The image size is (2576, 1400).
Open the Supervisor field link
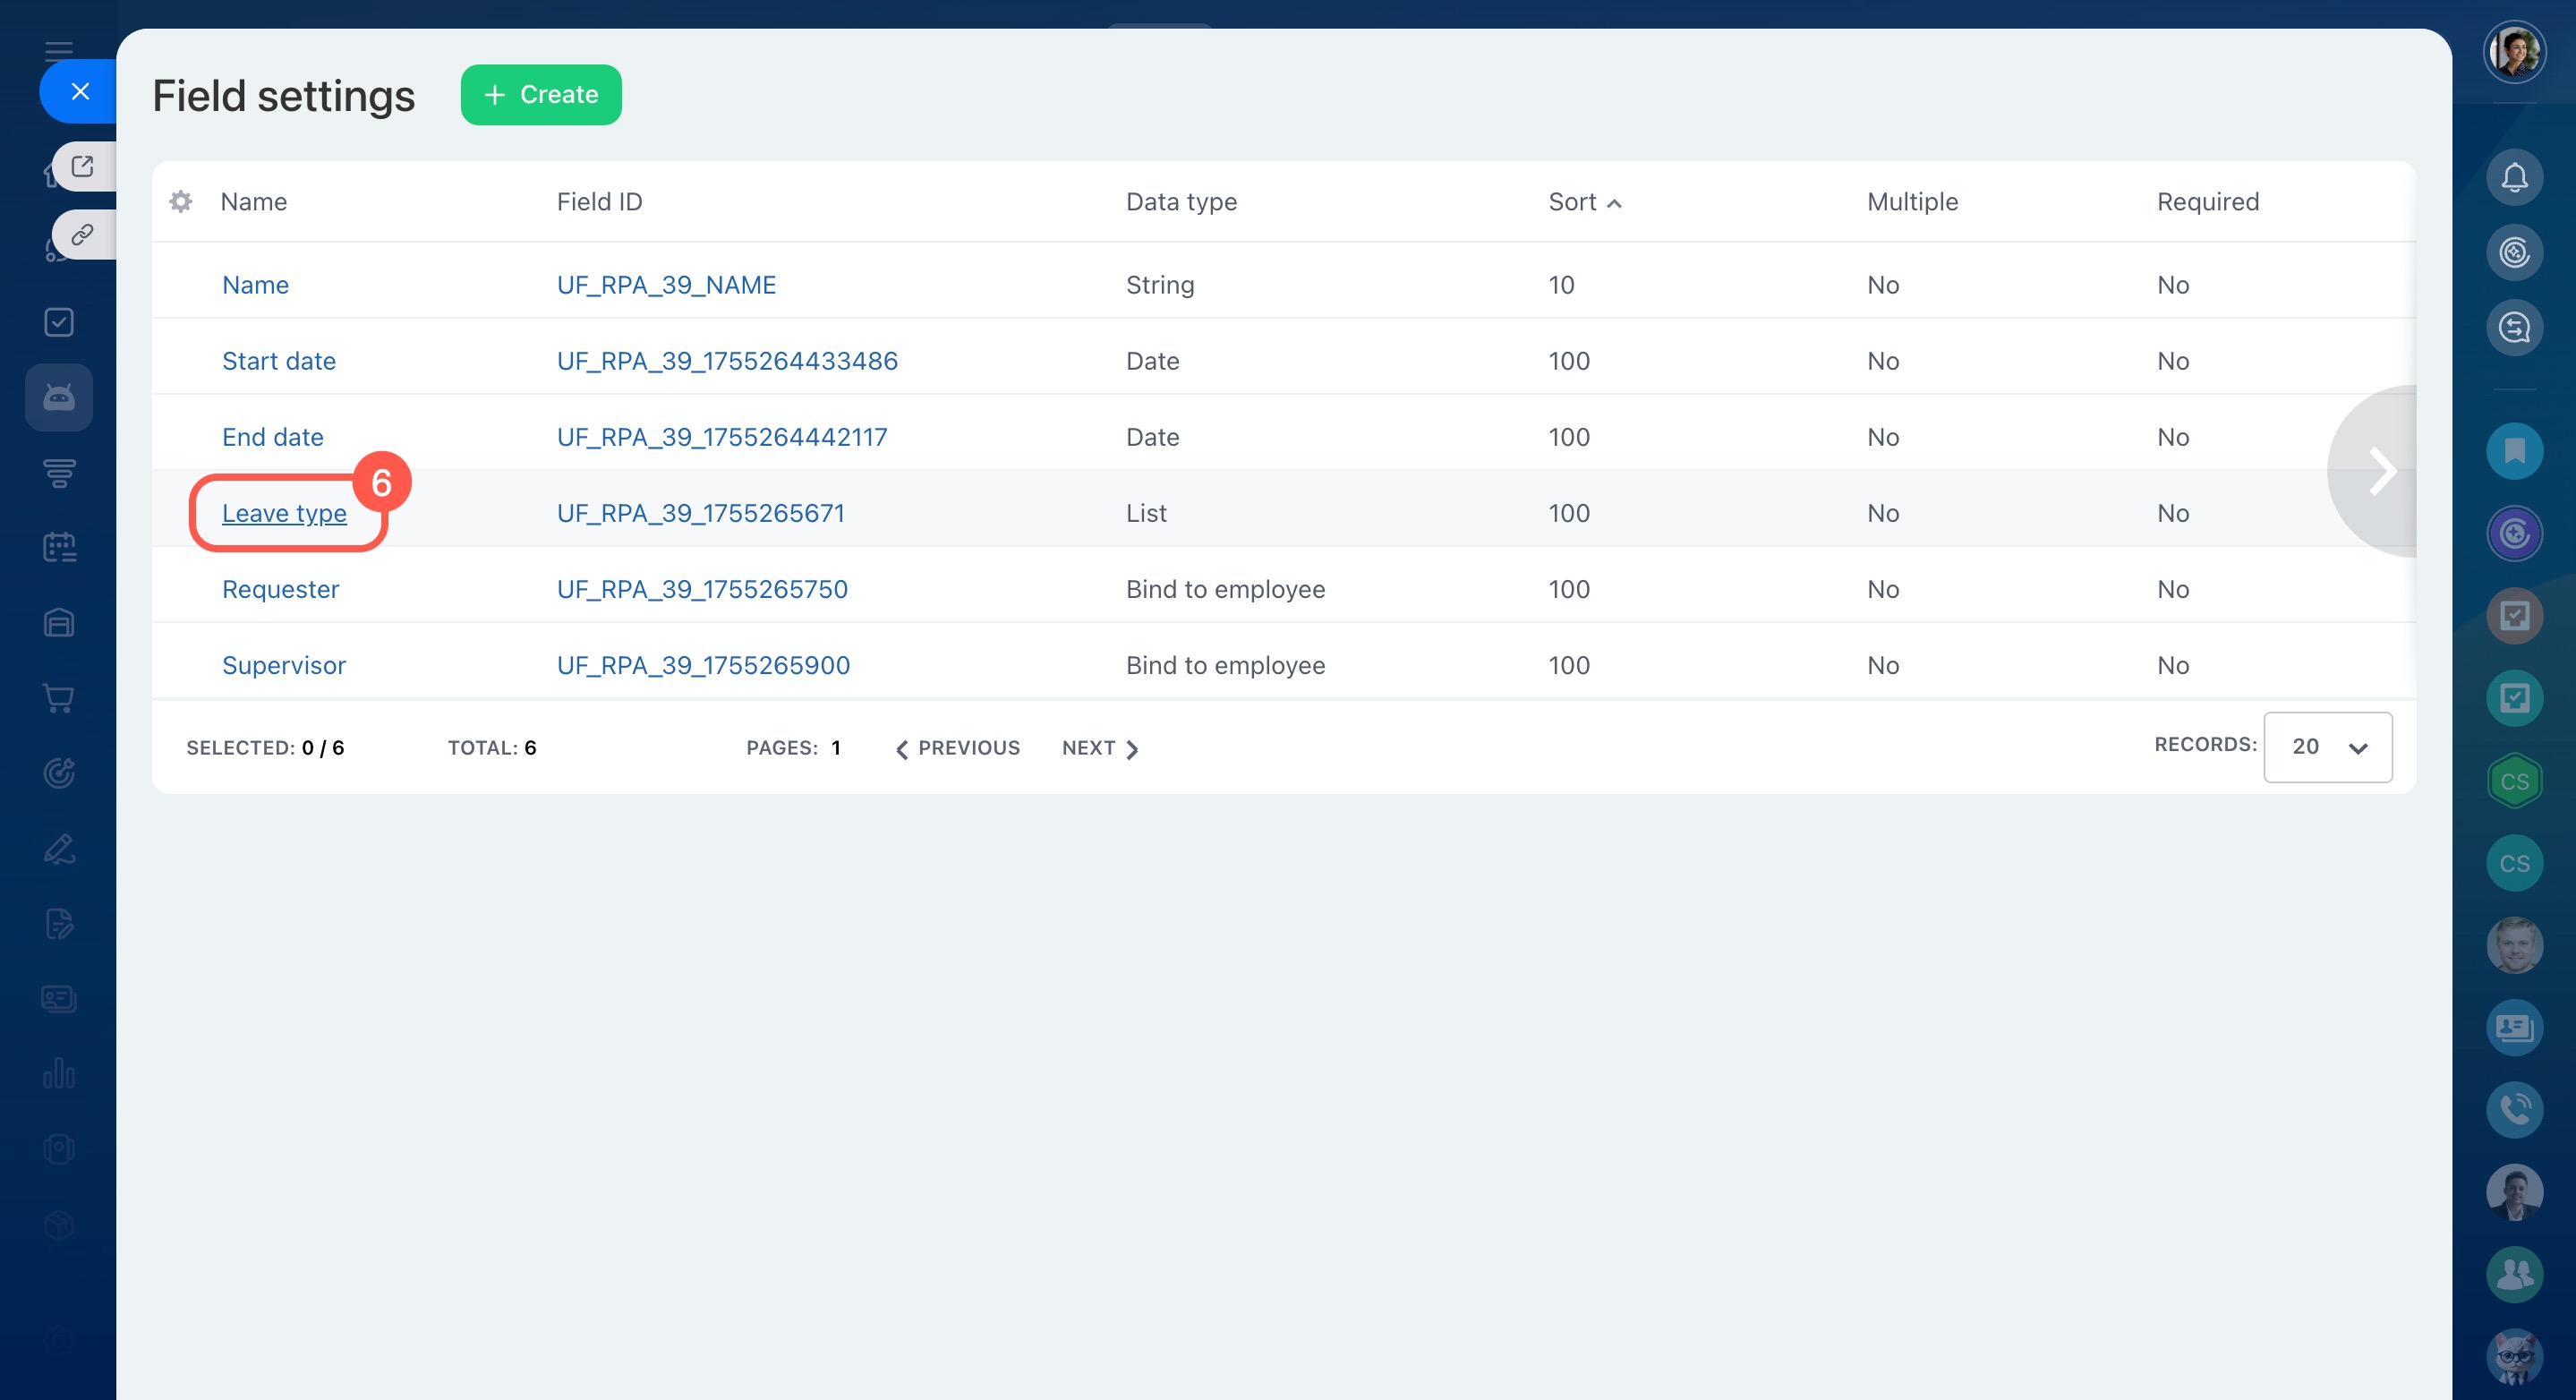[284, 665]
